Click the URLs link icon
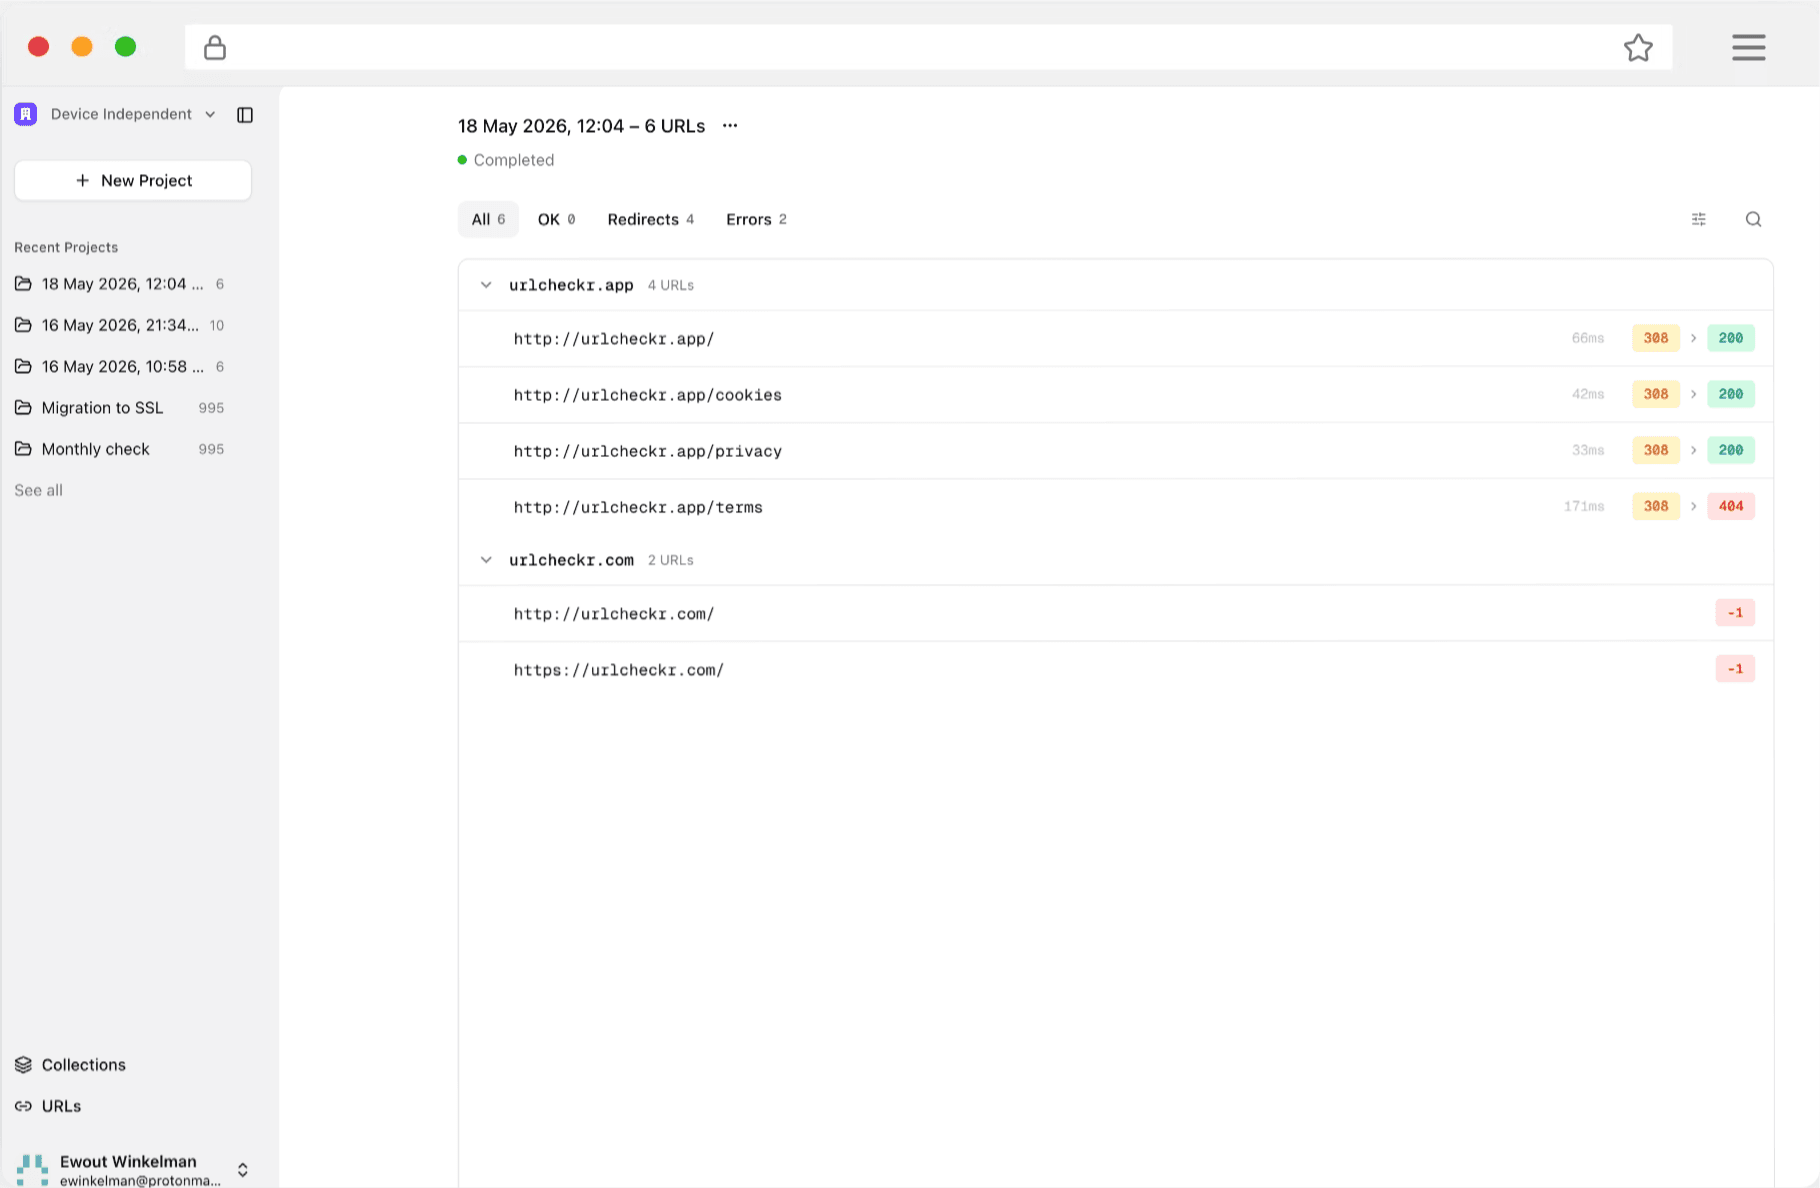The width and height of the screenshot is (1820, 1188). tap(23, 1106)
